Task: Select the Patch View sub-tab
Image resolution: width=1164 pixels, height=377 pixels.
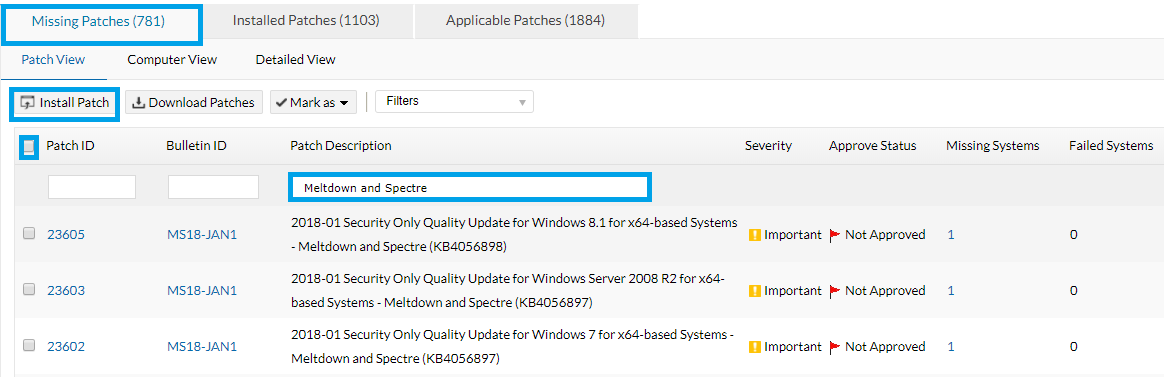Action: pos(53,59)
